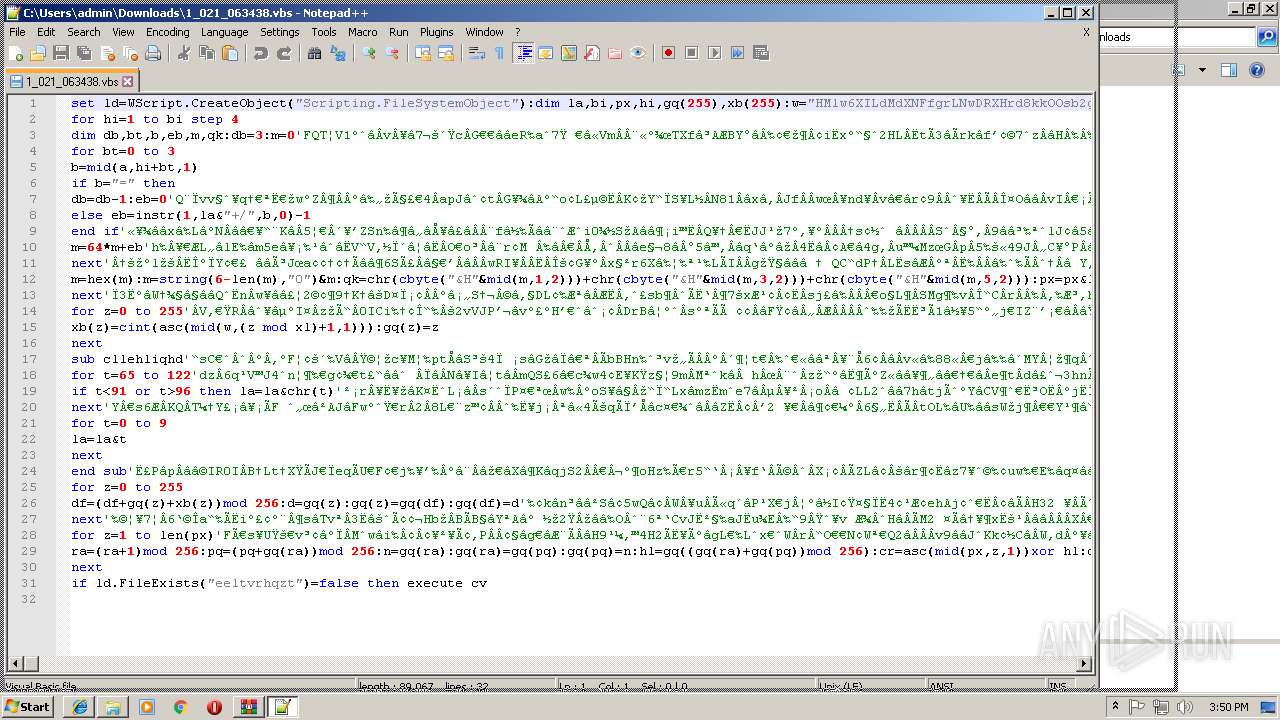Click the Cut scissors toolbar icon
The image size is (1280, 720).
(x=183, y=53)
